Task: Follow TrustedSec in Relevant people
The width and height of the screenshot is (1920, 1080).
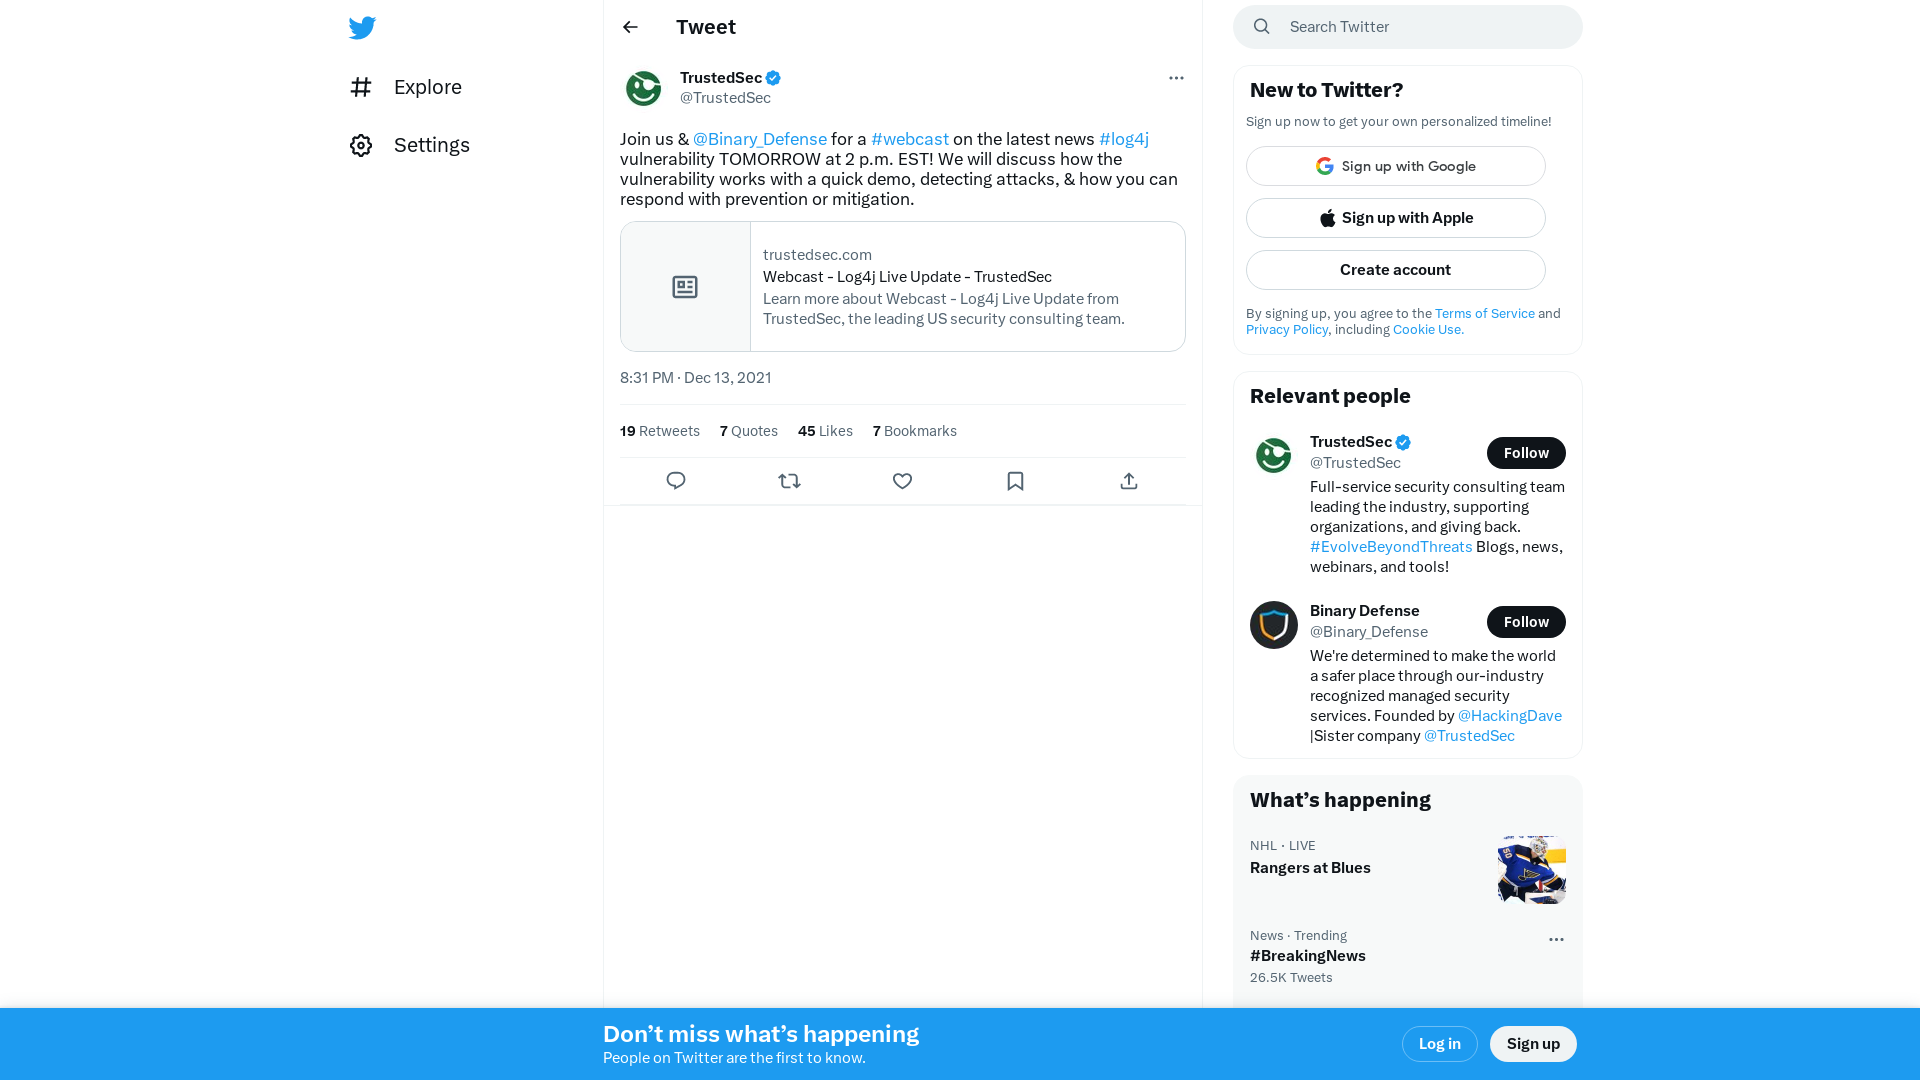Action: [1526, 453]
